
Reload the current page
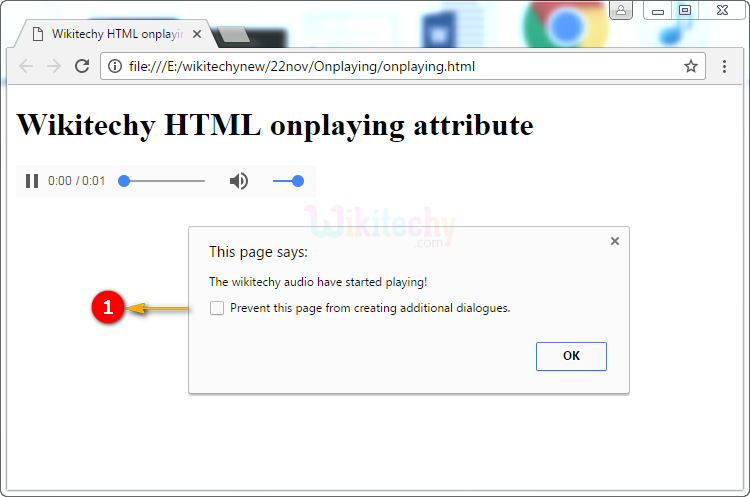[x=82, y=67]
